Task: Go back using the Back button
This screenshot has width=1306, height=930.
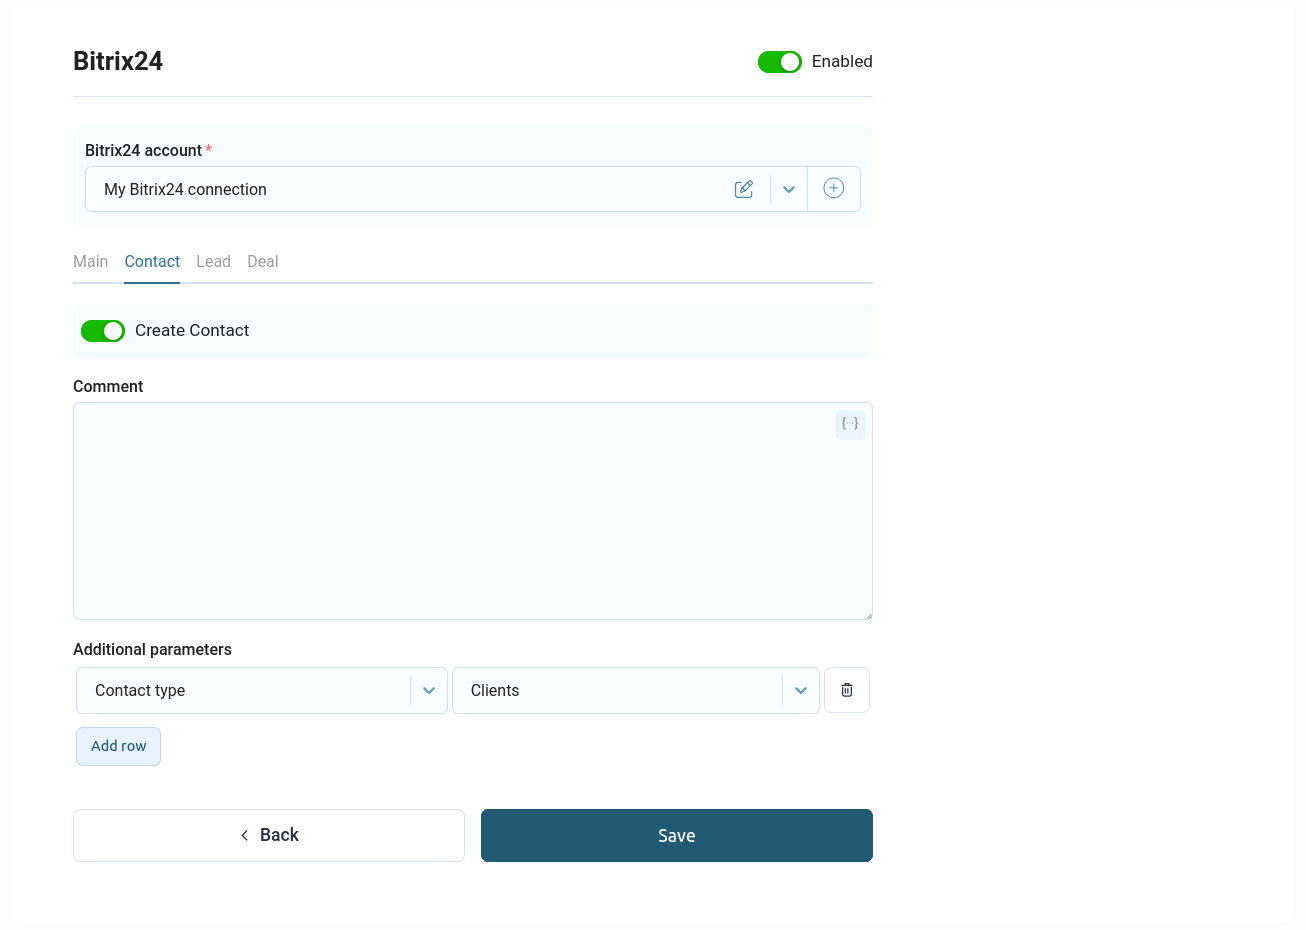Action: coord(269,835)
